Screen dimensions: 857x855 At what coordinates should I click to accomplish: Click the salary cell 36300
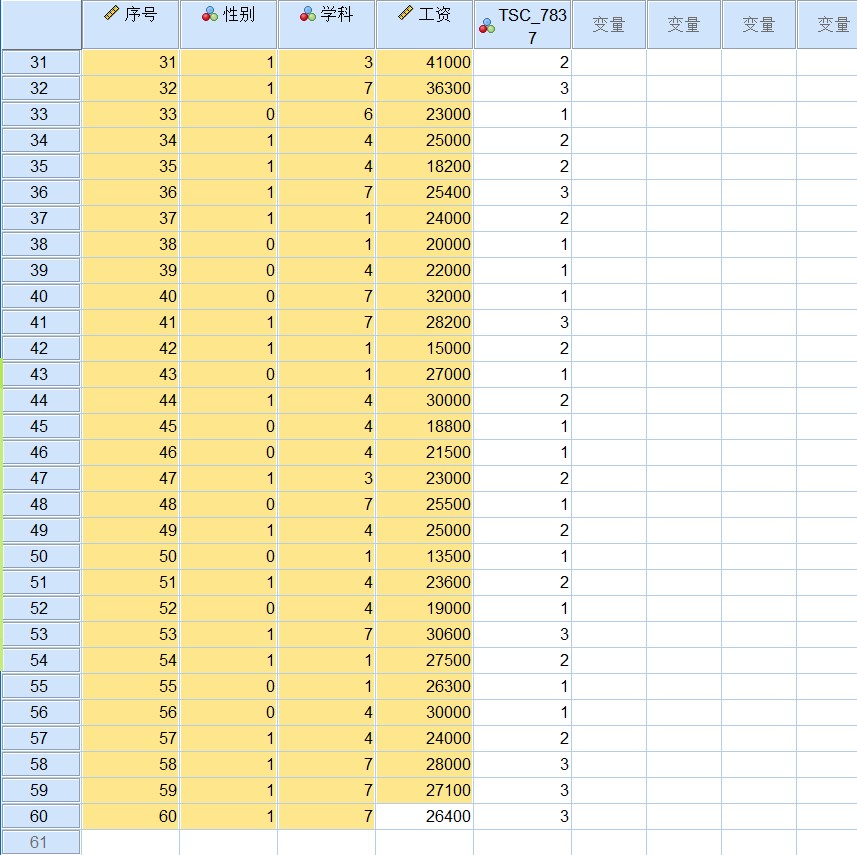424,89
